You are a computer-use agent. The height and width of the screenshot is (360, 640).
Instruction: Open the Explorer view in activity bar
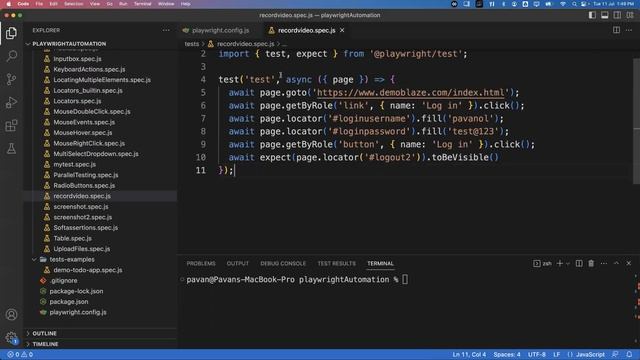point(11,33)
